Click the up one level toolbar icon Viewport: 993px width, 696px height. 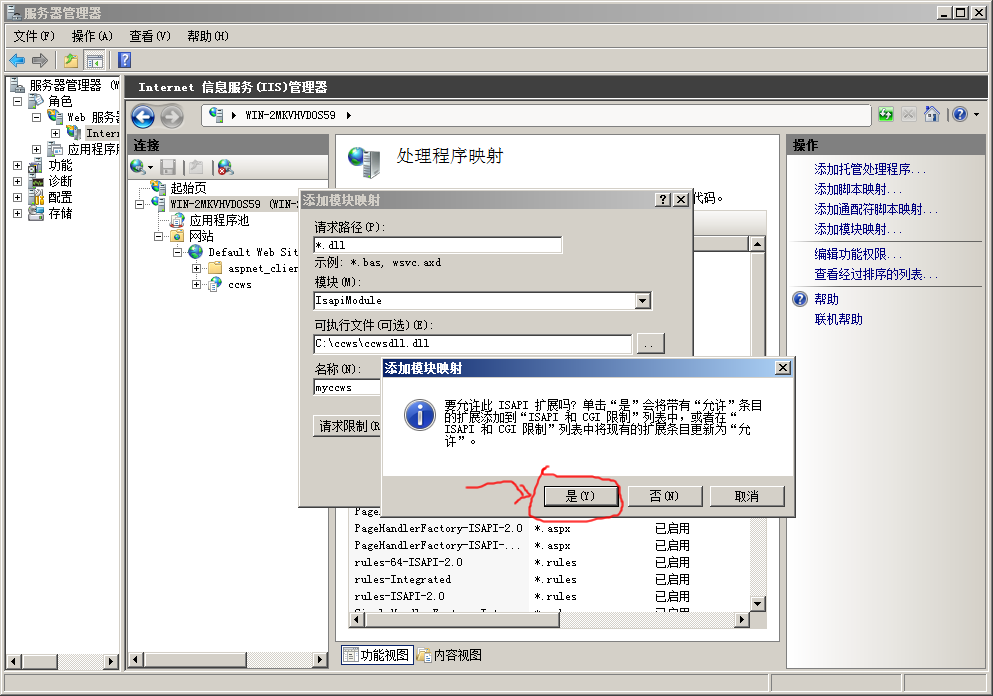[71, 60]
